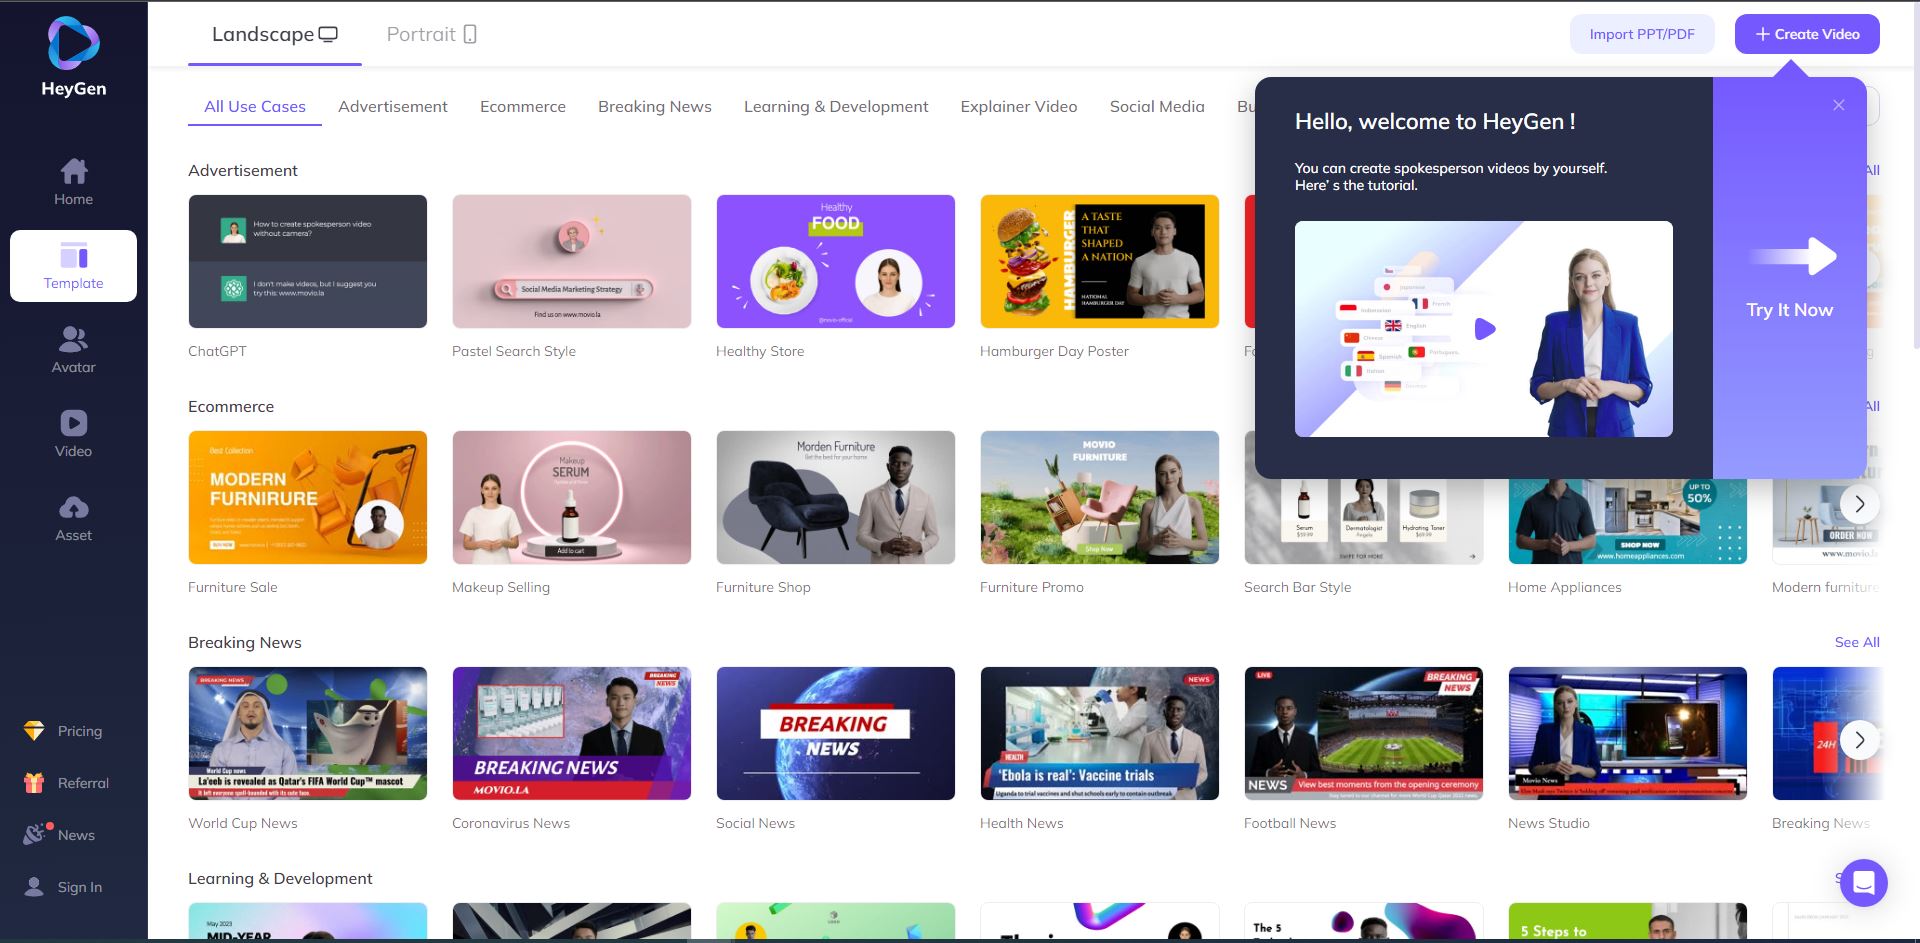1920x943 pixels.
Task: Open the Home Appliances template
Action: click(1628, 521)
